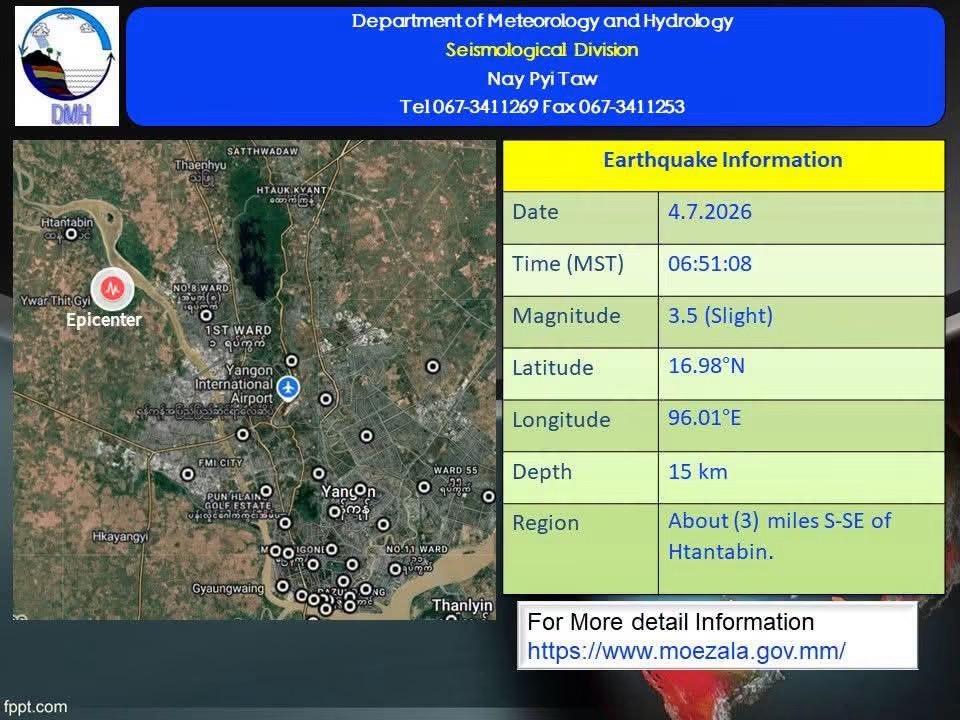Click the Region description about Htantabin
The image size is (960, 720).
(779, 536)
